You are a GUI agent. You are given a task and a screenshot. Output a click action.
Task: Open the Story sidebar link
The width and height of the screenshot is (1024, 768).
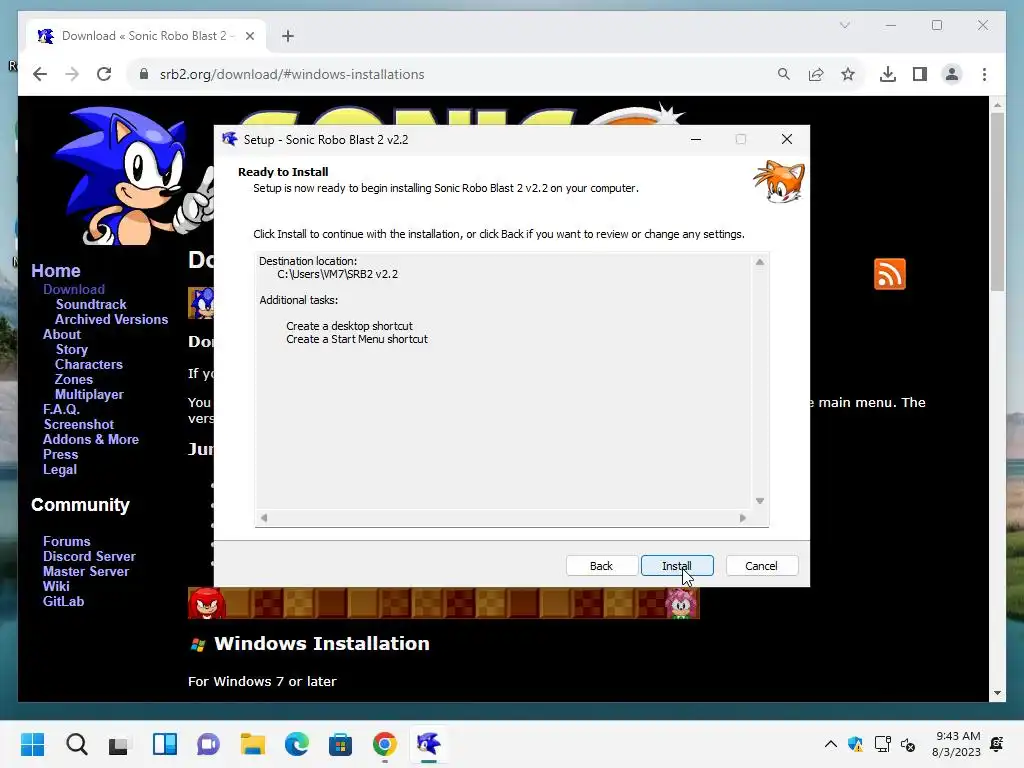pyautogui.click(x=71, y=349)
